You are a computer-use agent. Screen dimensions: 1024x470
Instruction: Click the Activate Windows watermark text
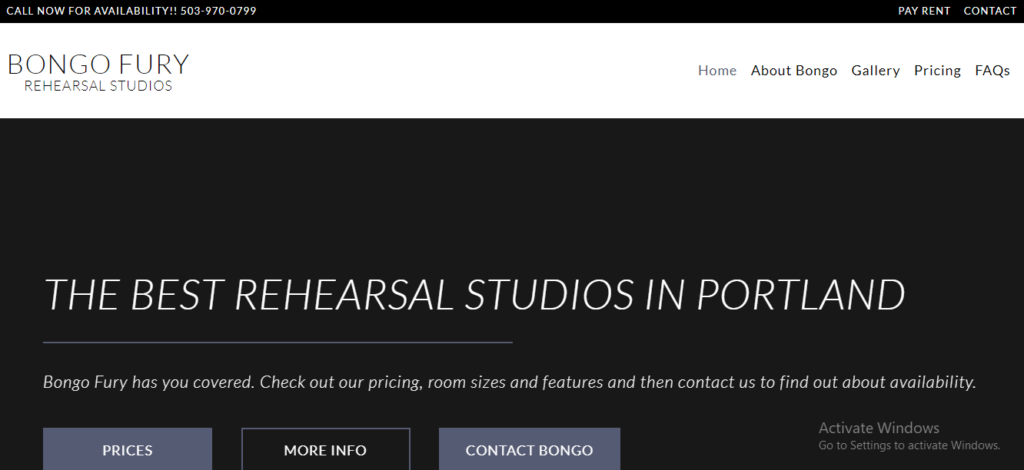coord(878,428)
